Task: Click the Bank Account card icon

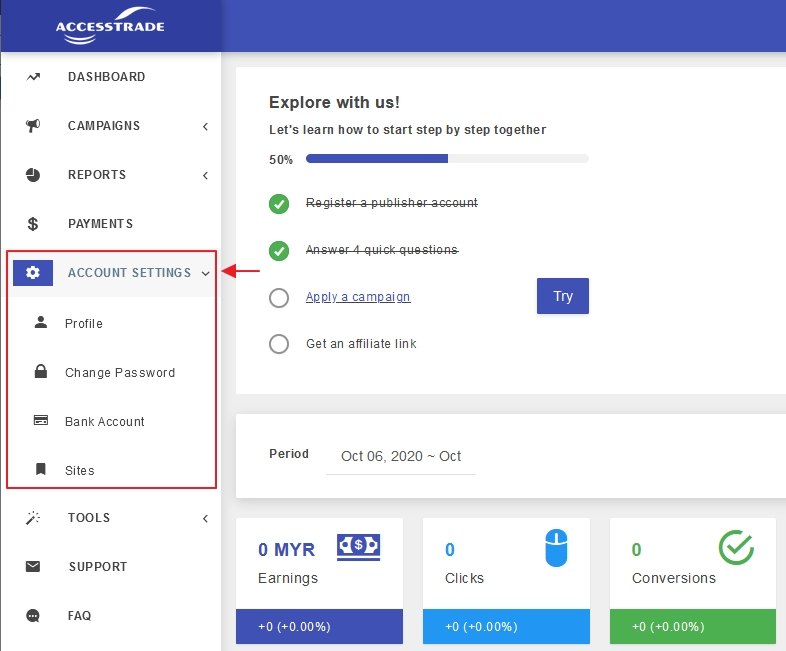Action: click(x=41, y=420)
